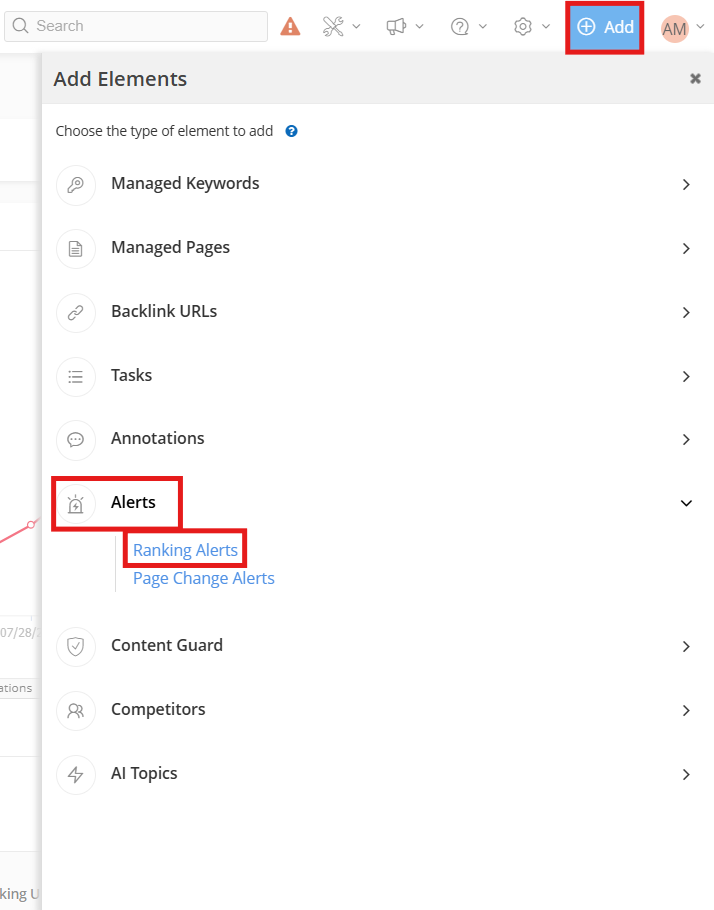Screen dimensions: 714x910
Task: Click the blue help icon beside instructions
Action: point(292,131)
